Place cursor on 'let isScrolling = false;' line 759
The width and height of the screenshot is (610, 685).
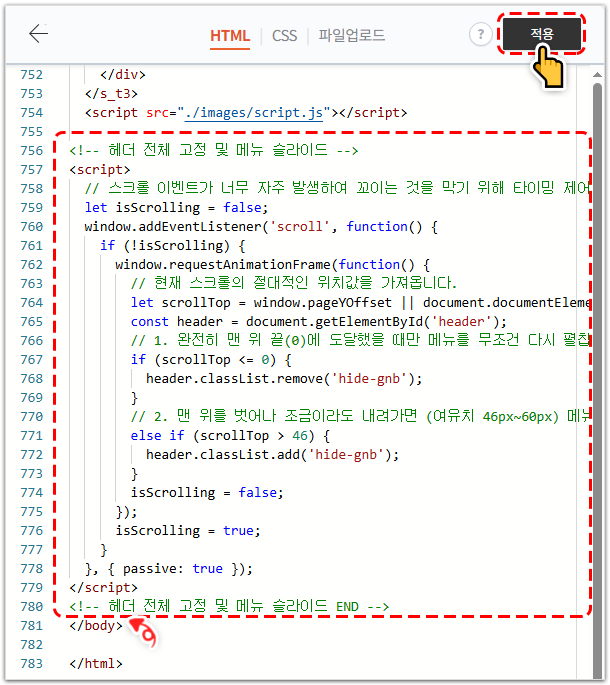tap(177, 208)
